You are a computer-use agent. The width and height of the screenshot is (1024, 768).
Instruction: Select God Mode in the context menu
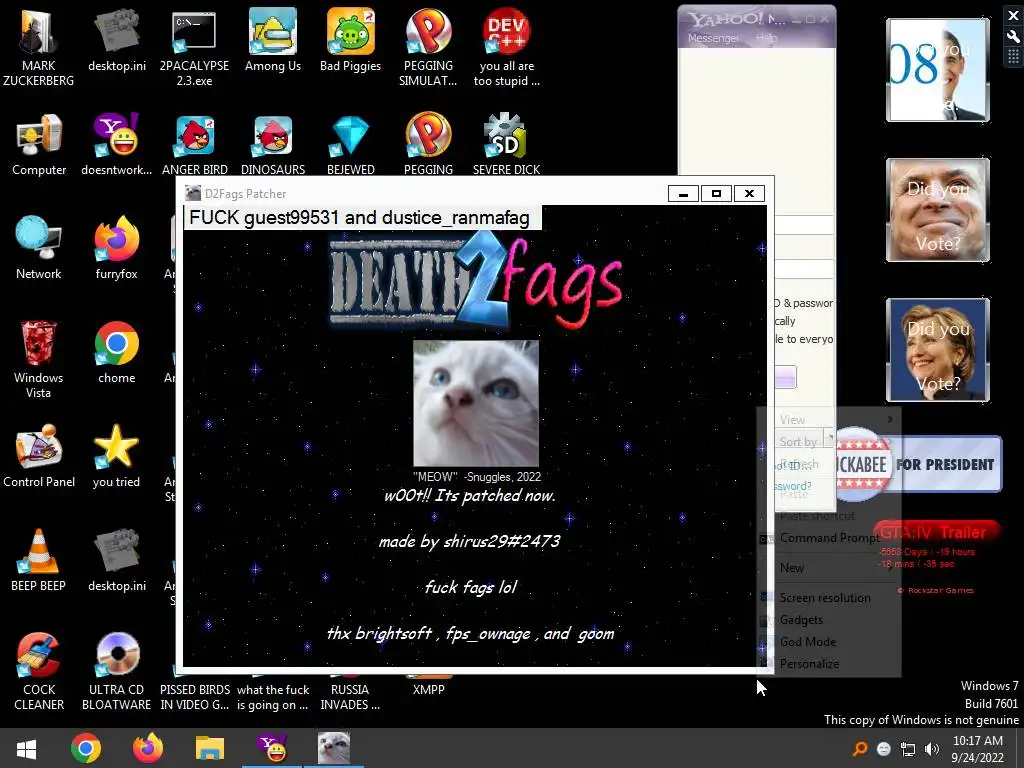[x=829, y=642]
